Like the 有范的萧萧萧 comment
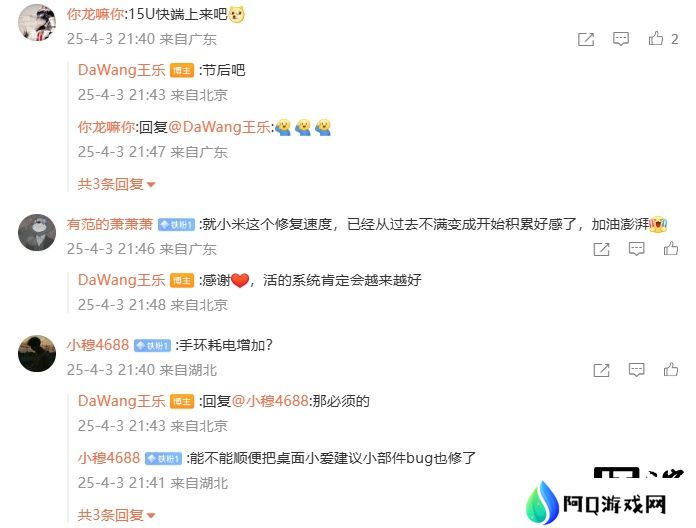This screenshot has width=696, height=528. pos(671,248)
